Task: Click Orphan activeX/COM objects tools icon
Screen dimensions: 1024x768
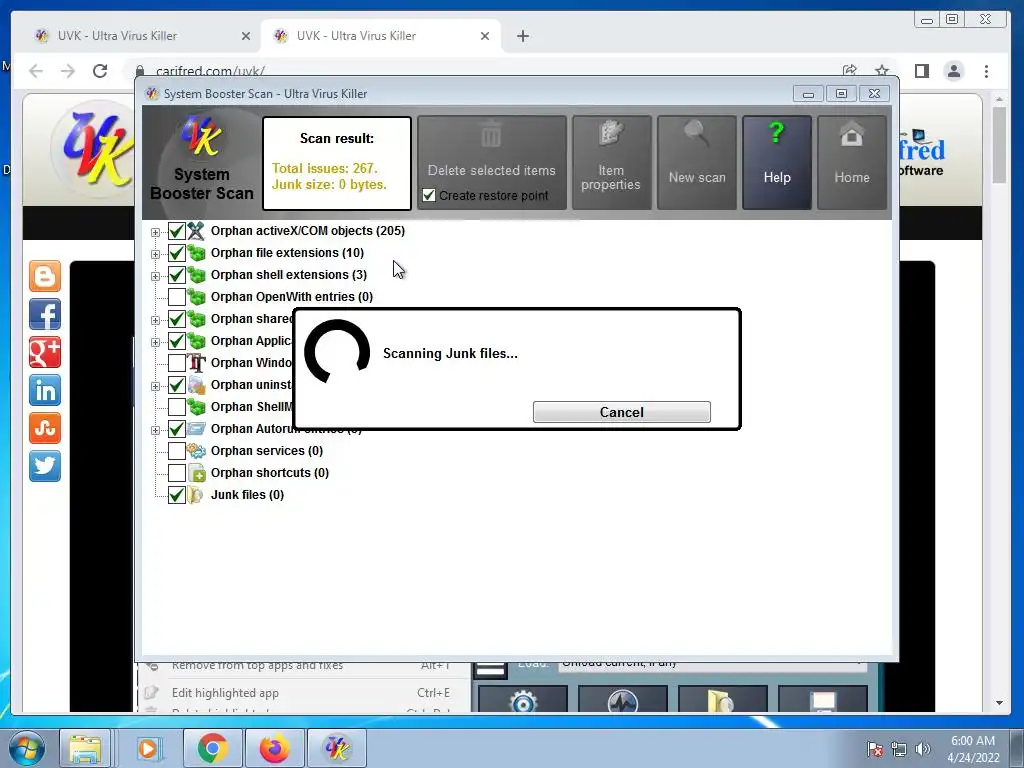Action: [196, 231]
